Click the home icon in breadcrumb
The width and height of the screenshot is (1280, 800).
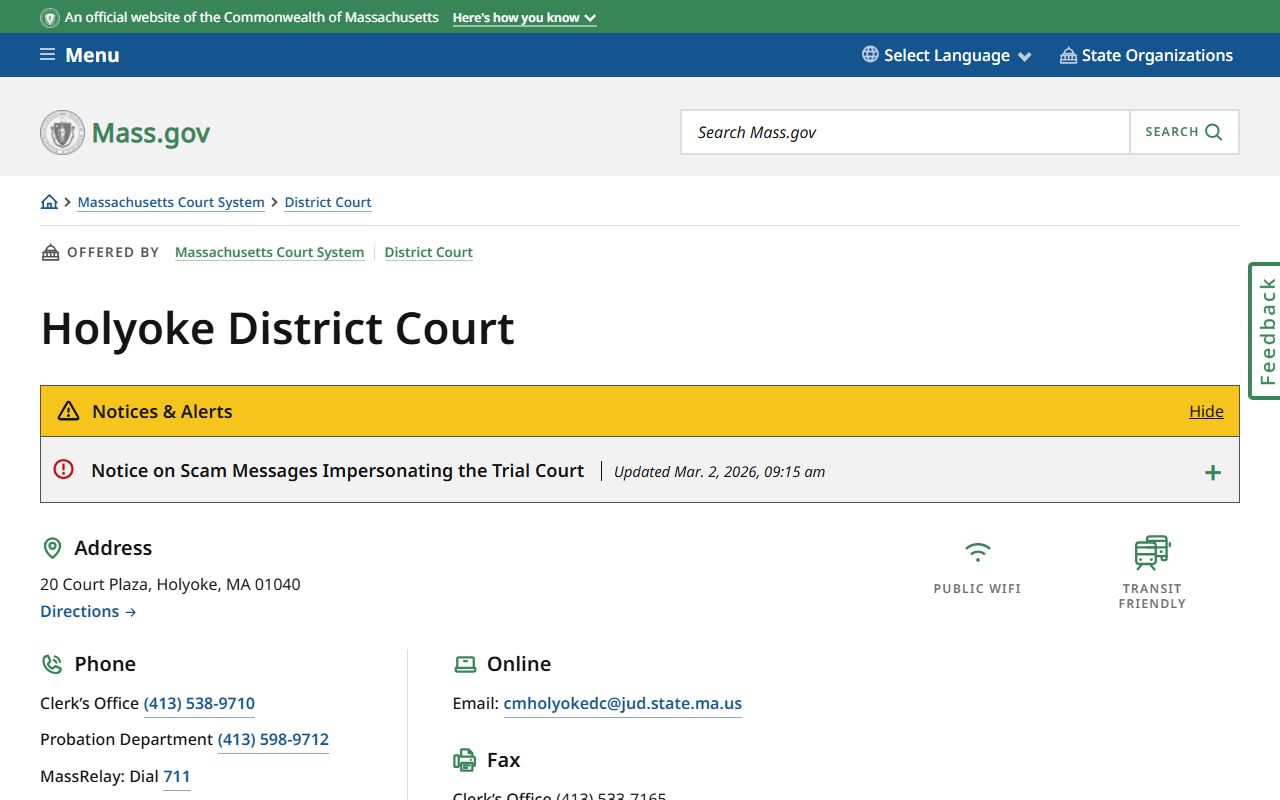click(49, 202)
